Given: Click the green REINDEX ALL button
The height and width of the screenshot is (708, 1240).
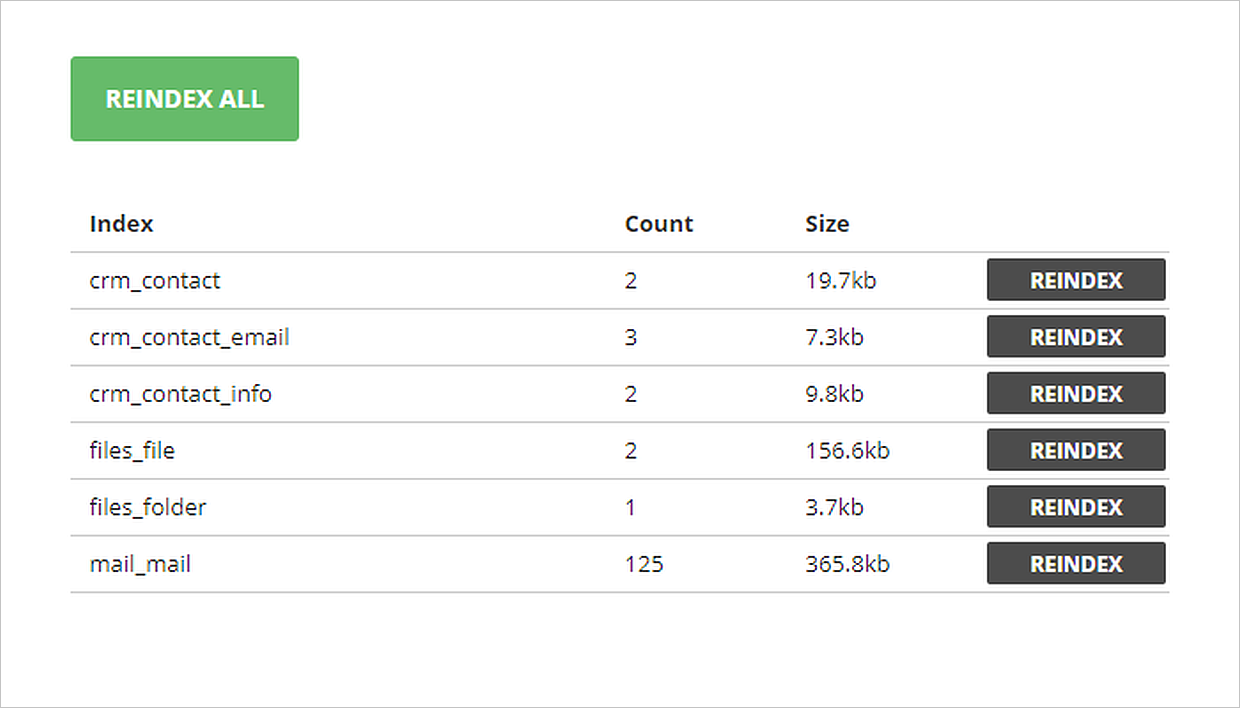Looking at the screenshot, I should coord(184,99).
